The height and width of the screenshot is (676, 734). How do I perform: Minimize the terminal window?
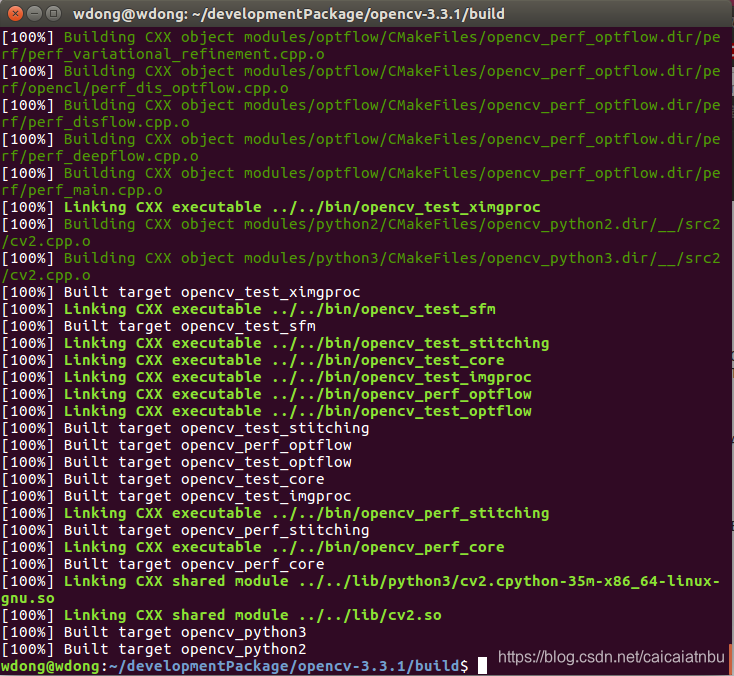tap(35, 14)
